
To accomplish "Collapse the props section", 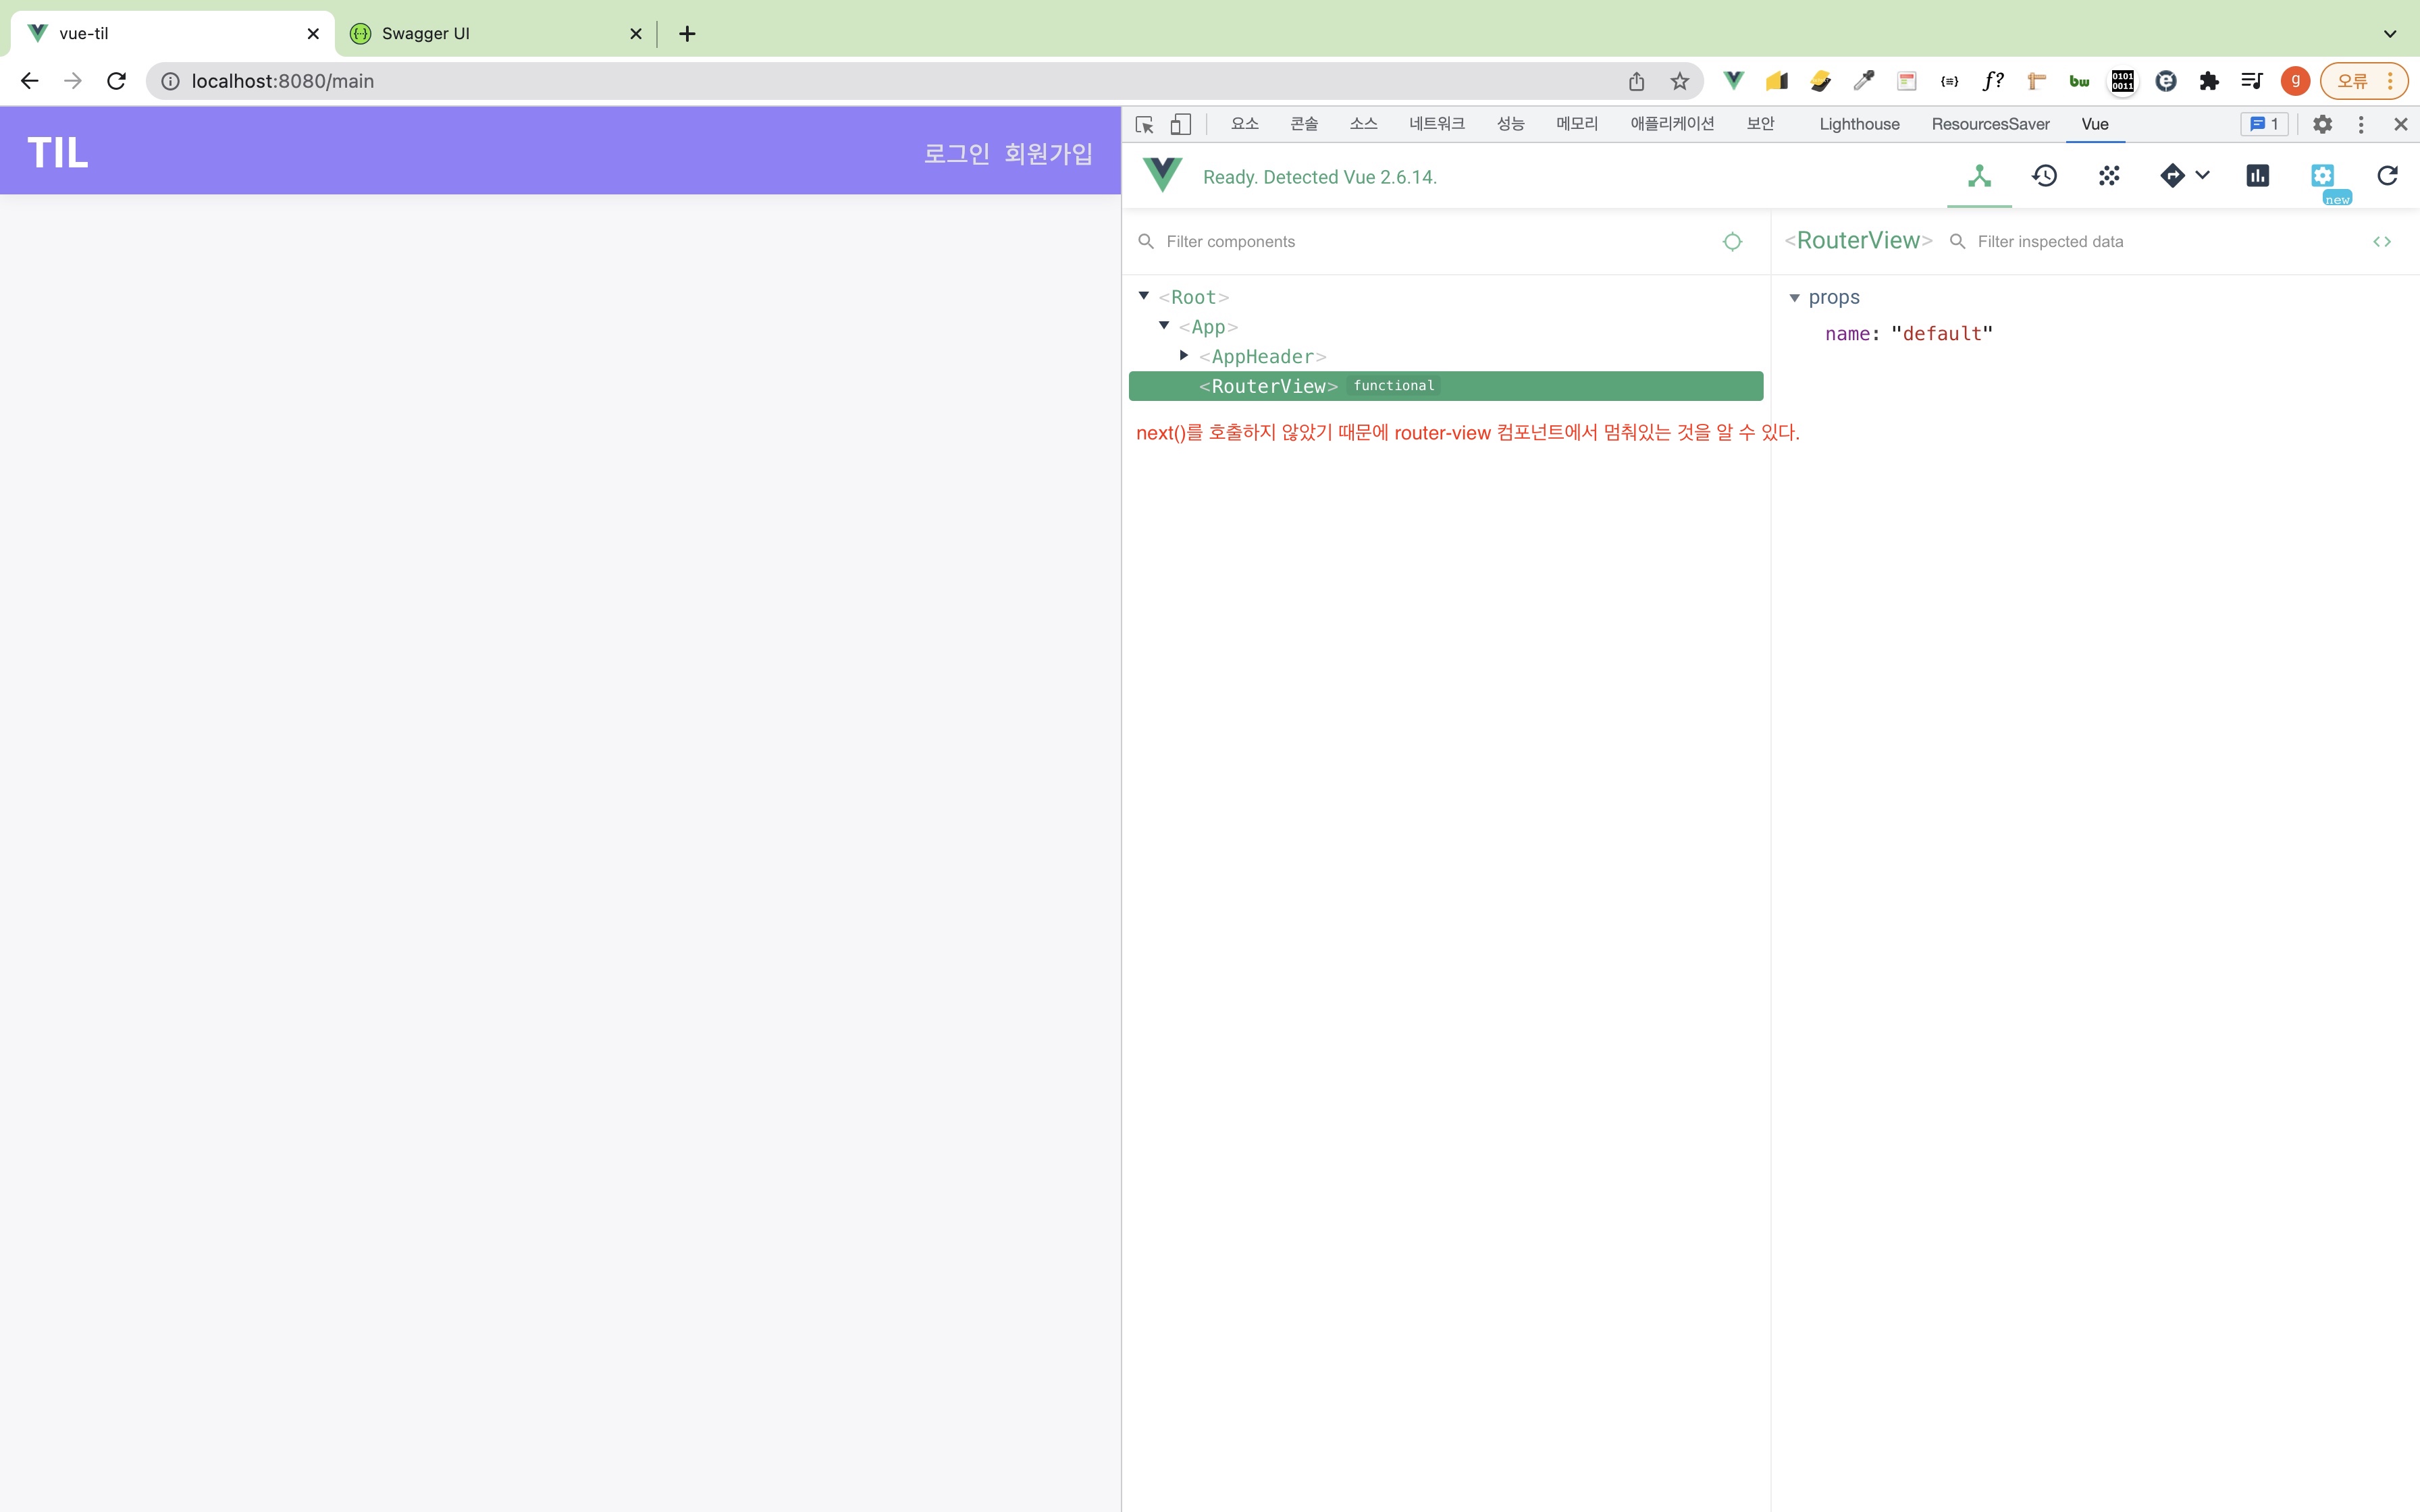I will pos(1794,298).
